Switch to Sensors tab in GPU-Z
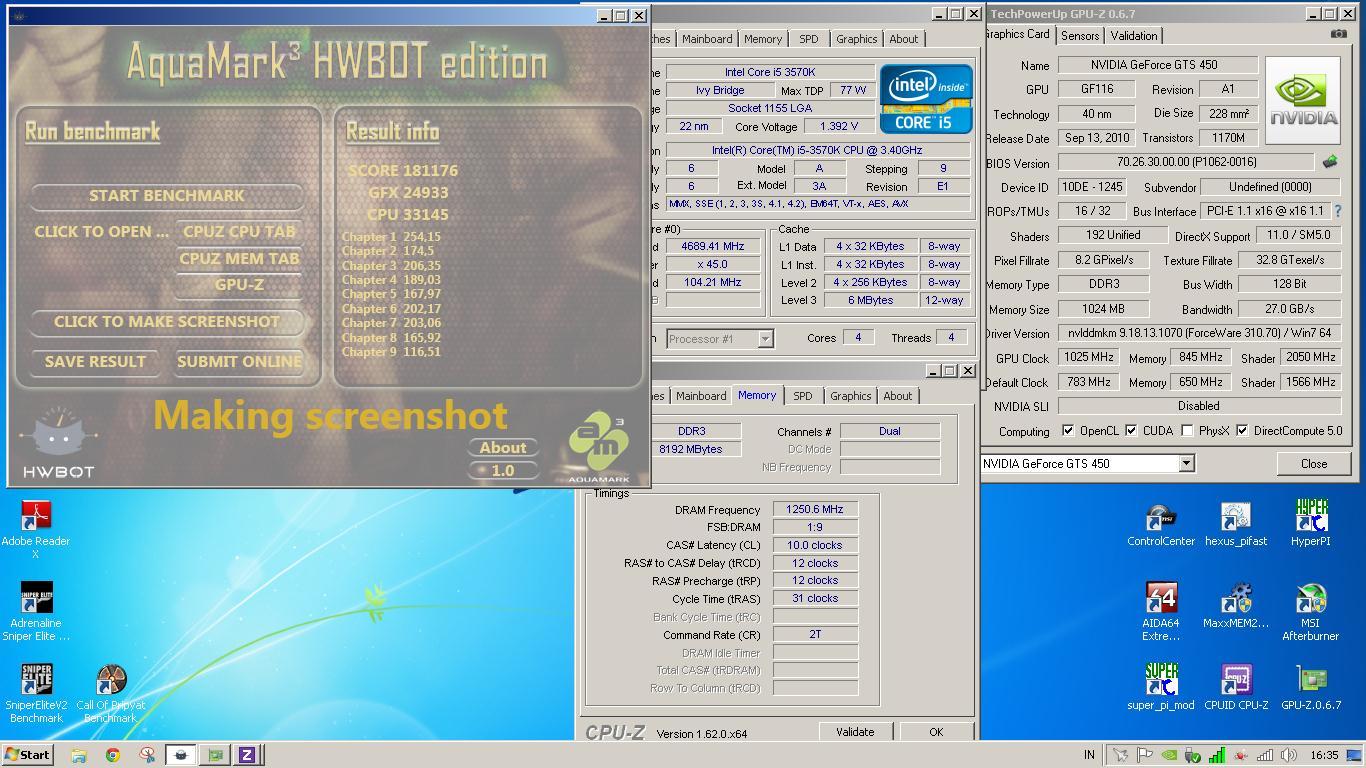Screen dimensions: 1366x768 click(1080, 36)
